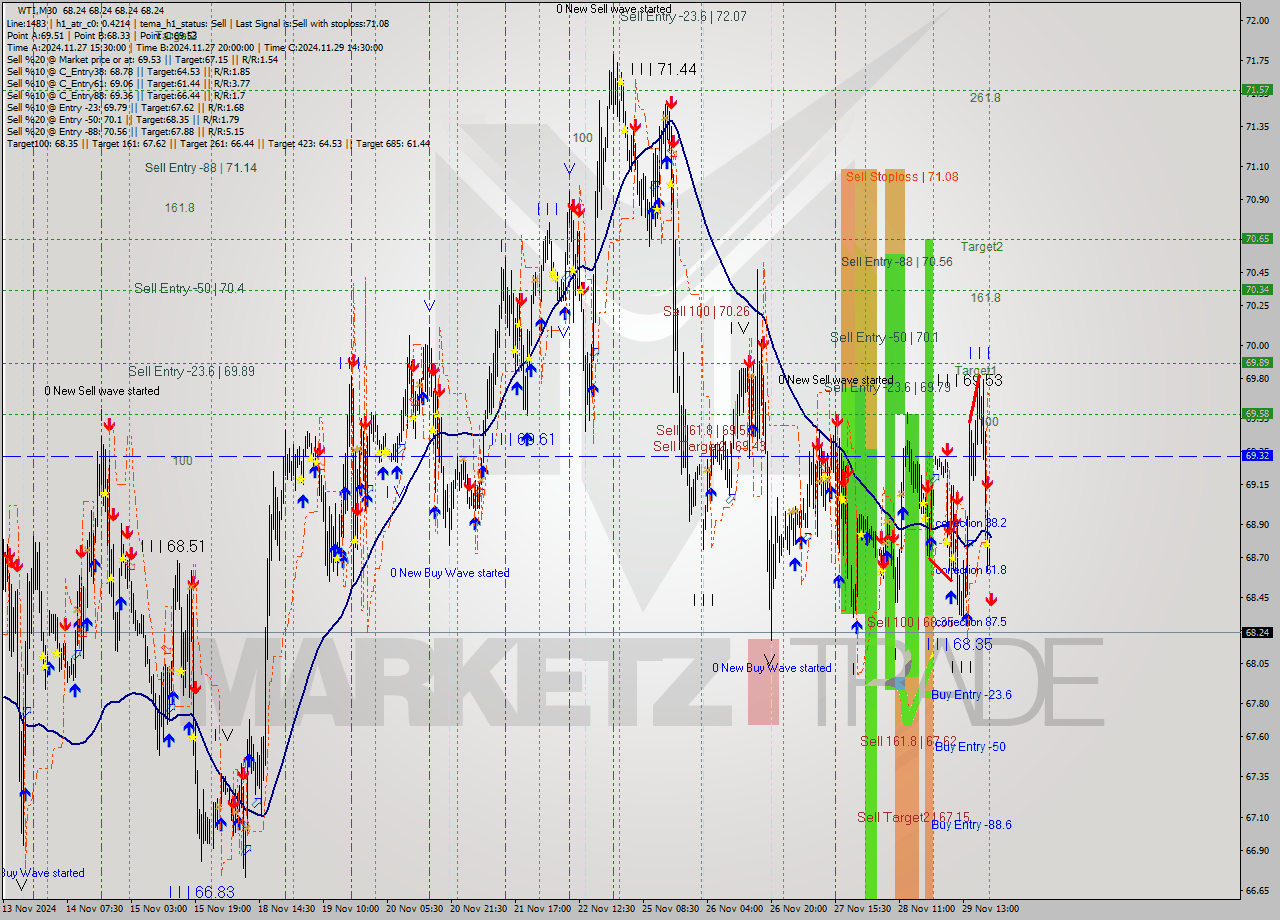The image size is (1280, 920).
Task: Click the green 71.57 price tag on axis
Action: (x=1257, y=90)
